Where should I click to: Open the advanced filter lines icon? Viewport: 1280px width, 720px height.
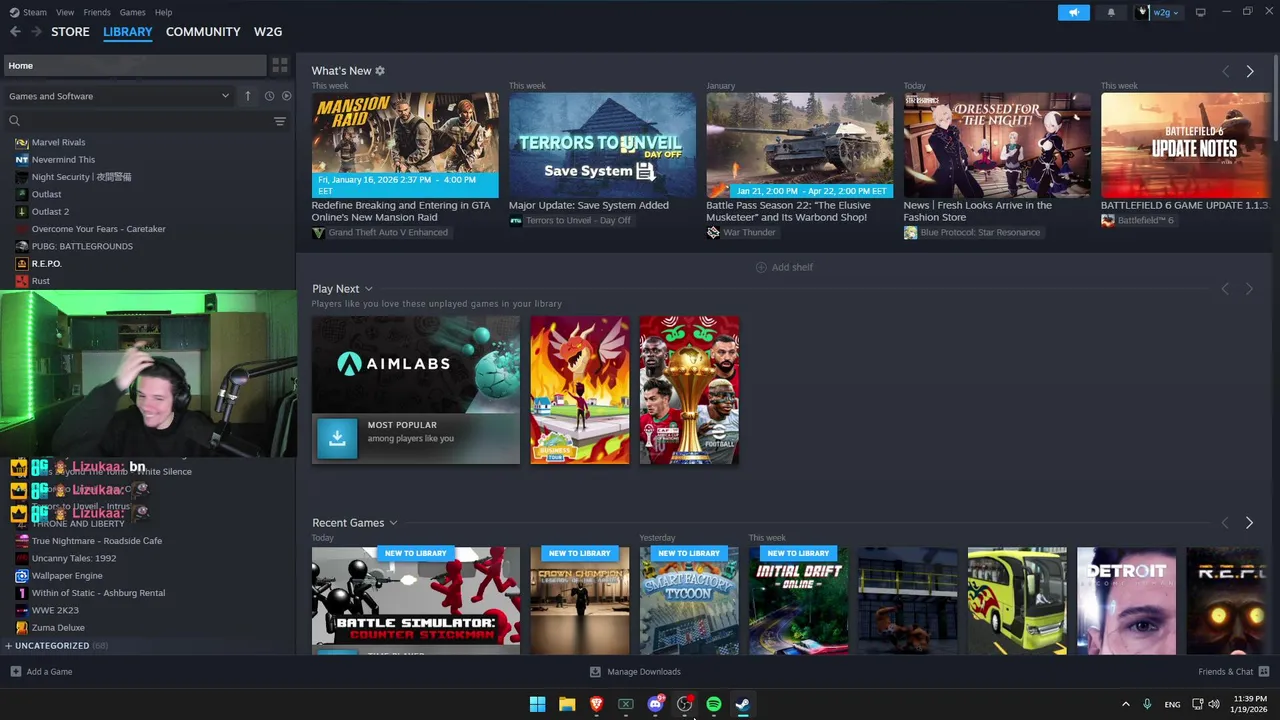pyautogui.click(x=280, y=121)
